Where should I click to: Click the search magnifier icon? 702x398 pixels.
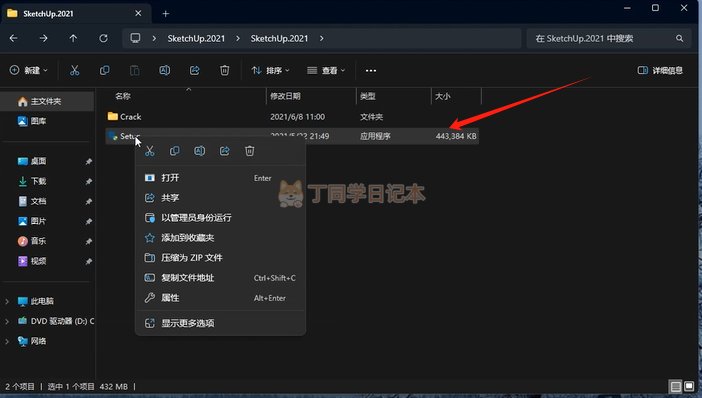point(680,39)
